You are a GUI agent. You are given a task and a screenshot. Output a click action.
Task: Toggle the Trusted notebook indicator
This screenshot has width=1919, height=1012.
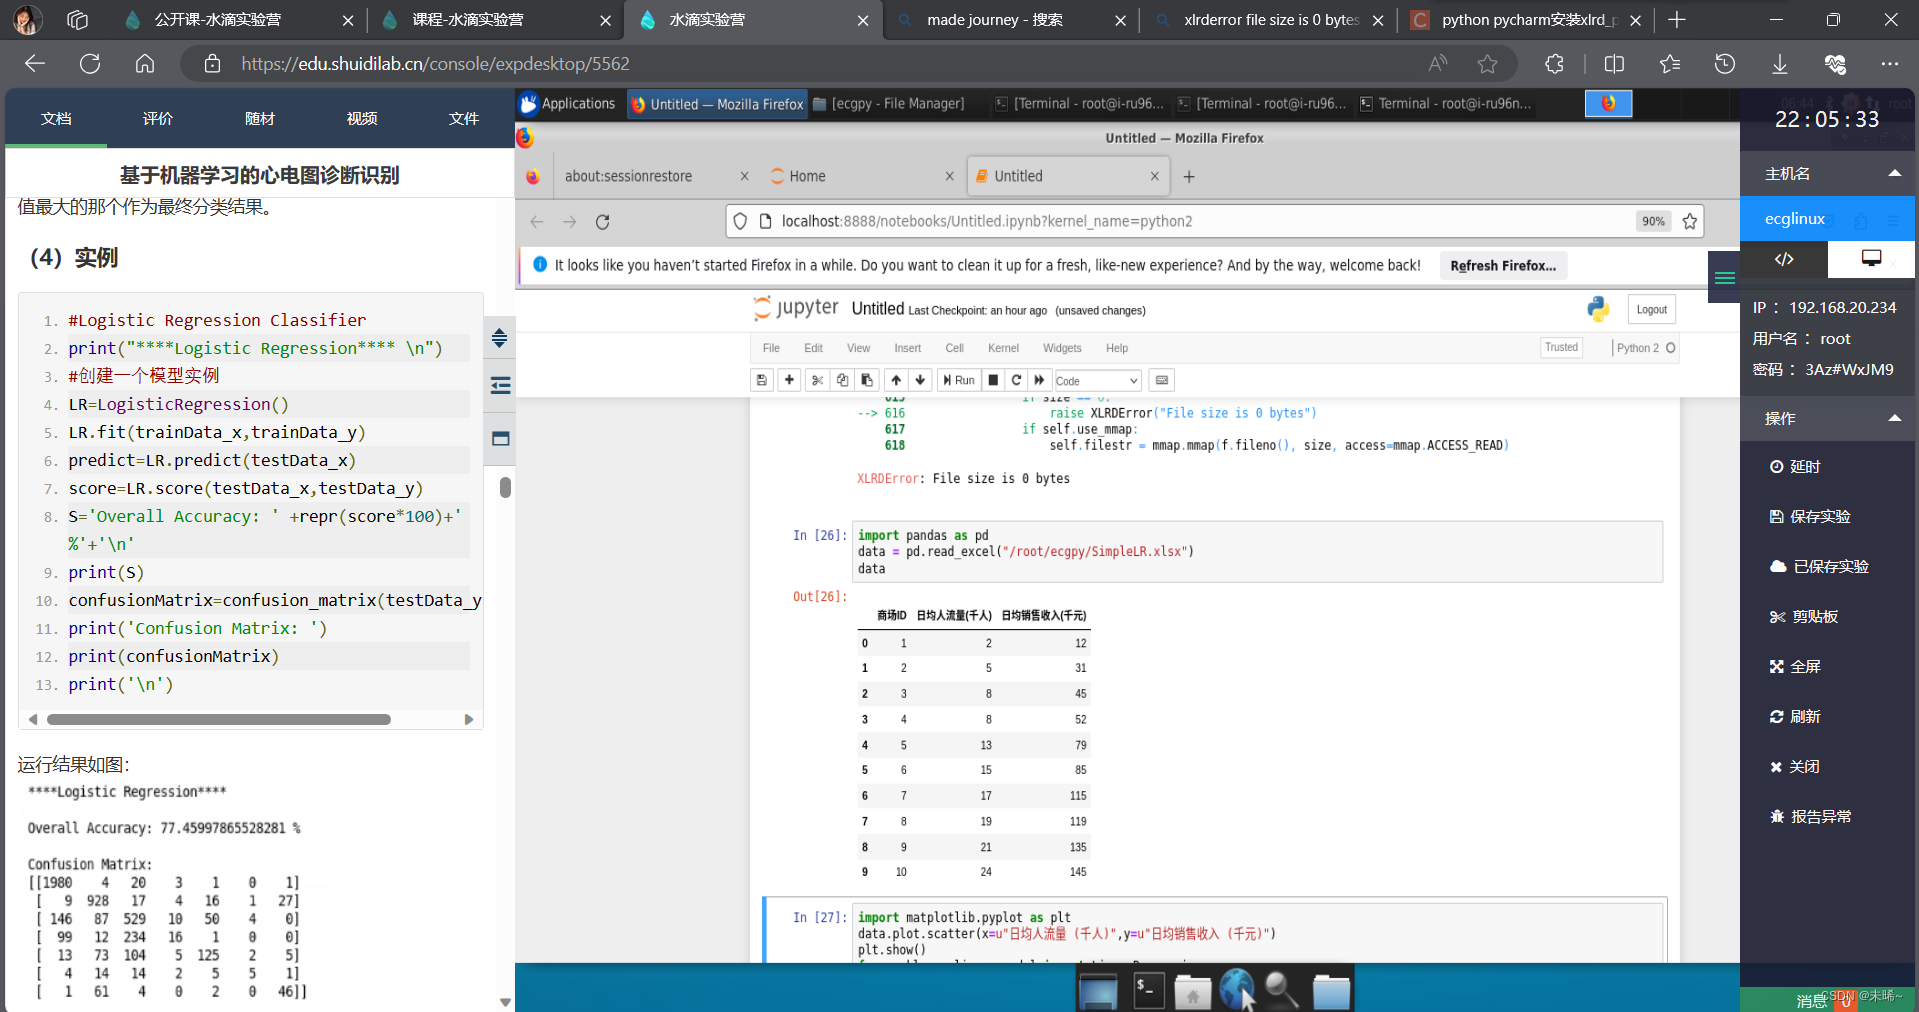click(x=1561, y=347)
